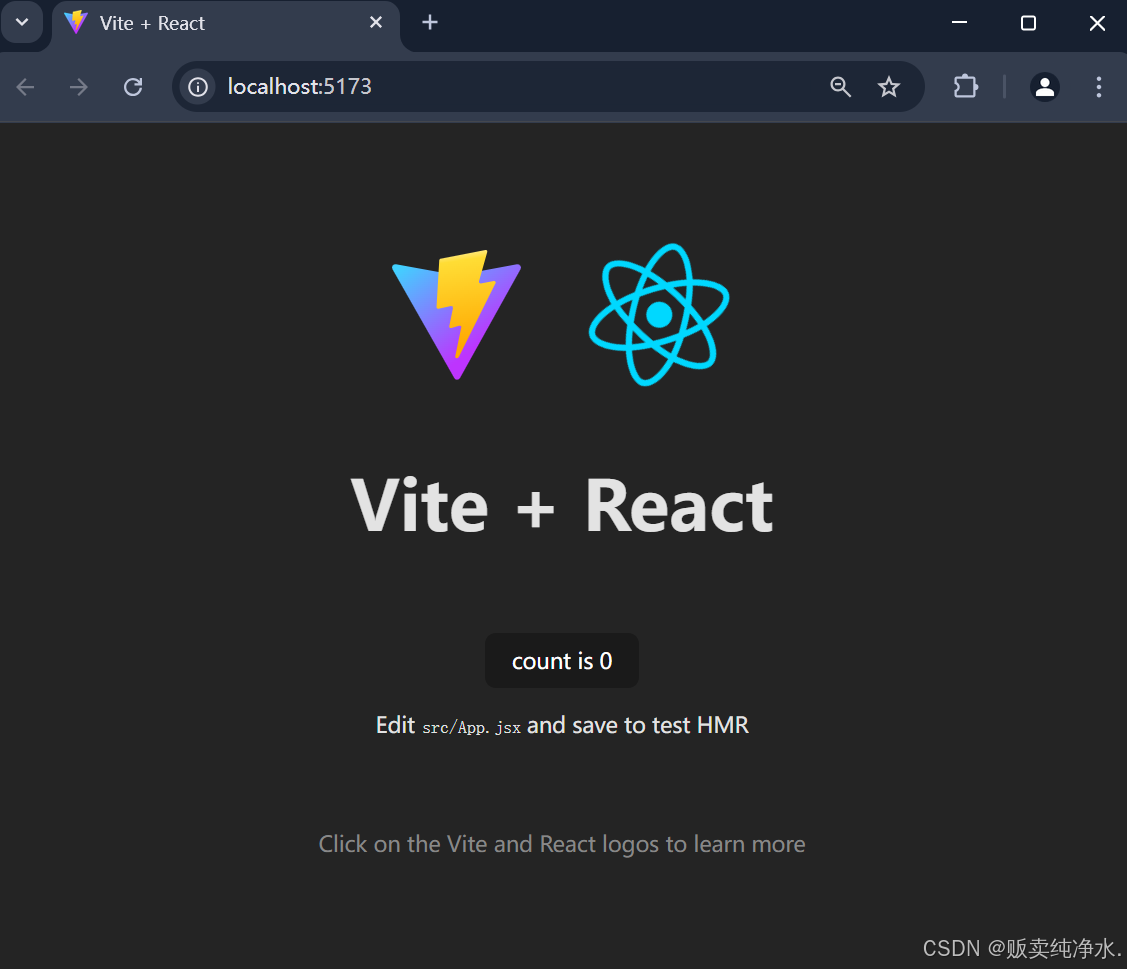Image resolution: width=1127 pixels, height=969 pixels.
Task: Reload the page with refresh icon
Action: coord(133,87)
